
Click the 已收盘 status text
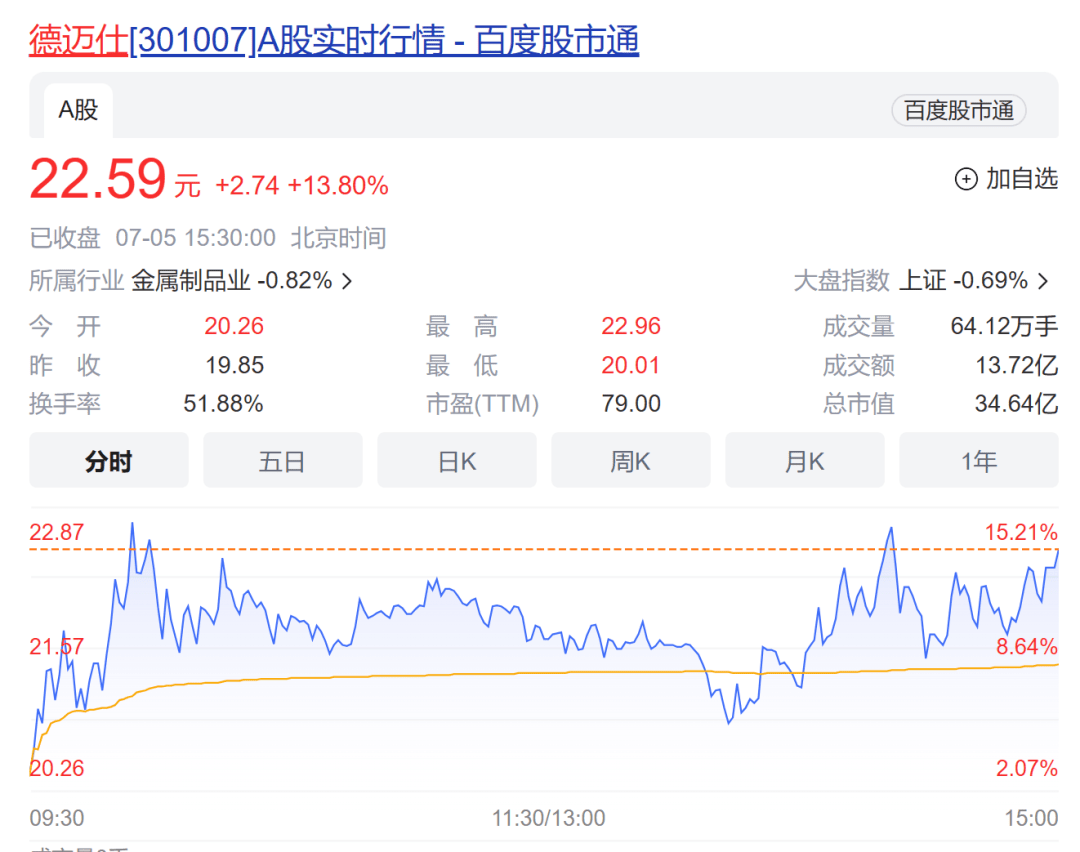coord(65,238)
